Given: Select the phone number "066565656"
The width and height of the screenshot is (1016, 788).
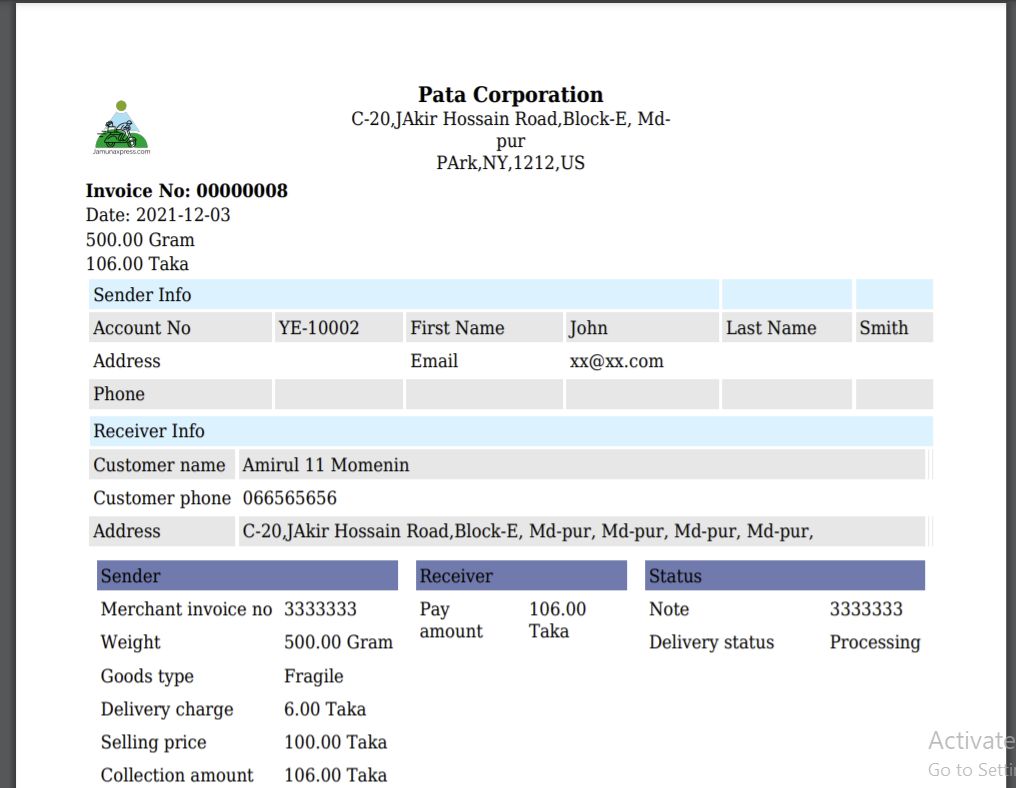Looking at the screenshot, I should 290,498.
